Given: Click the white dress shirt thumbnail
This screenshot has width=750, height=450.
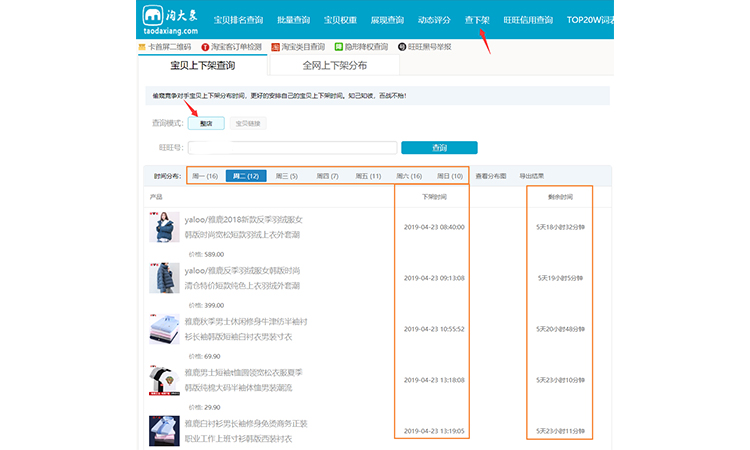Looking at the screenshot, I should [164, 431].
